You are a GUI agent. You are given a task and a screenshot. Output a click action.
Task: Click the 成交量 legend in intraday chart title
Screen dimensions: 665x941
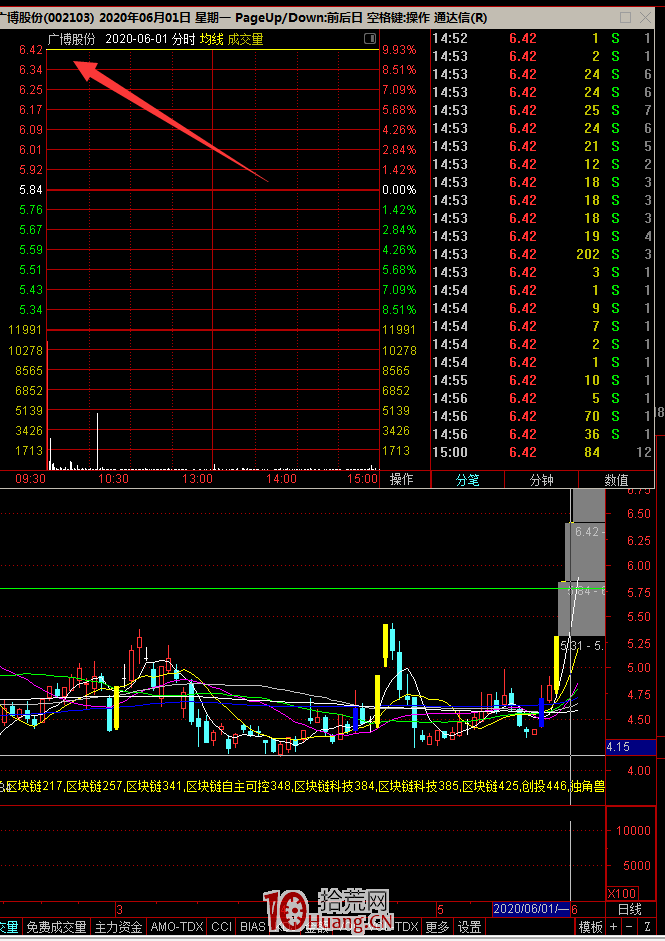coord(245,40)
